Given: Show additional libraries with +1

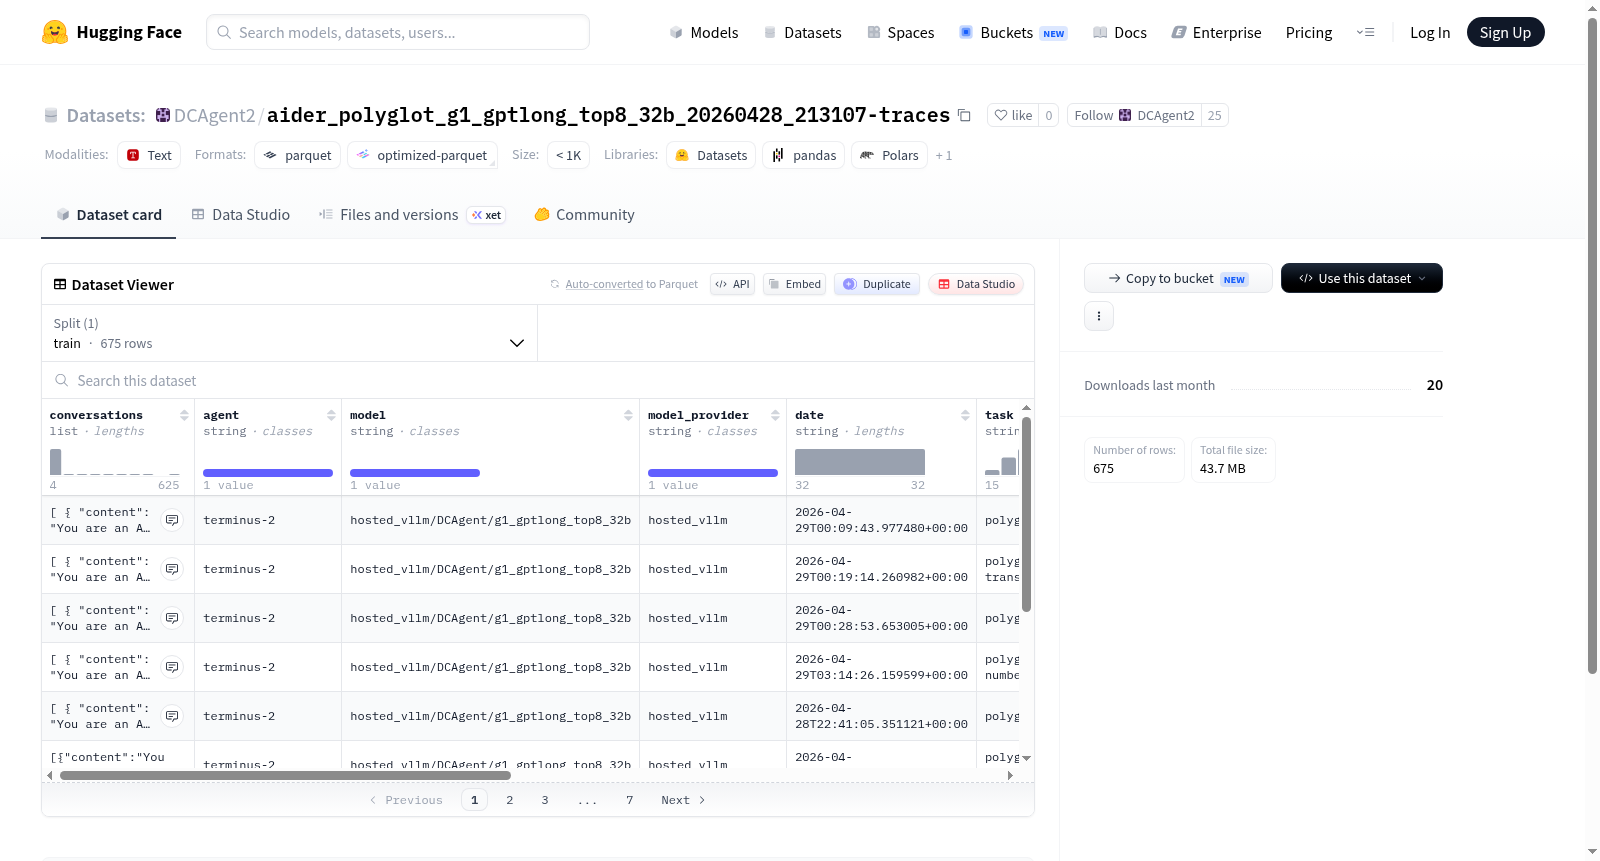Looking at the screenshot, I should click(944, 156).
